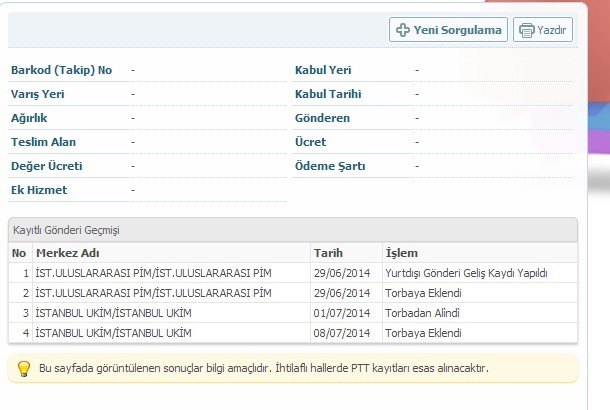Select the İşlem column header
Image resolution: width=610 pixels, height=410 pixels.
402,253
